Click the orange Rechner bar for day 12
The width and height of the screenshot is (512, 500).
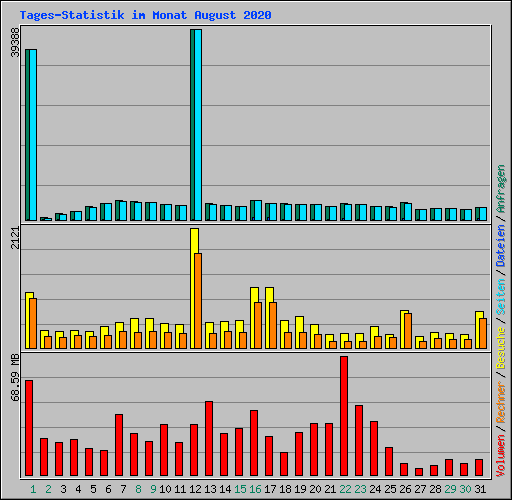[x=198, y=301]
